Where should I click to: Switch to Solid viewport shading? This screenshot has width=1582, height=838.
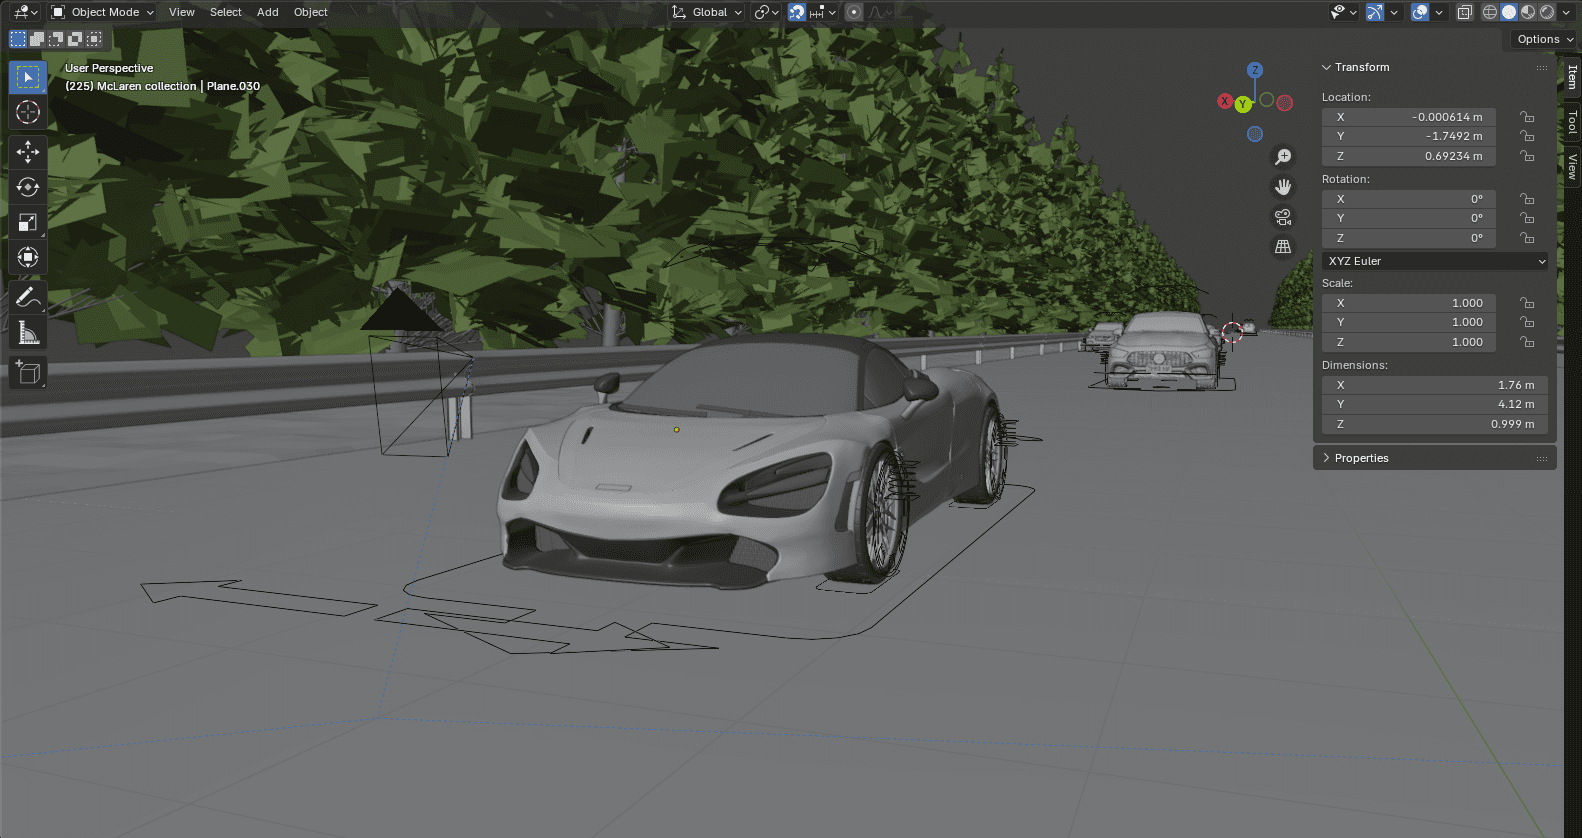point(1509,12)
